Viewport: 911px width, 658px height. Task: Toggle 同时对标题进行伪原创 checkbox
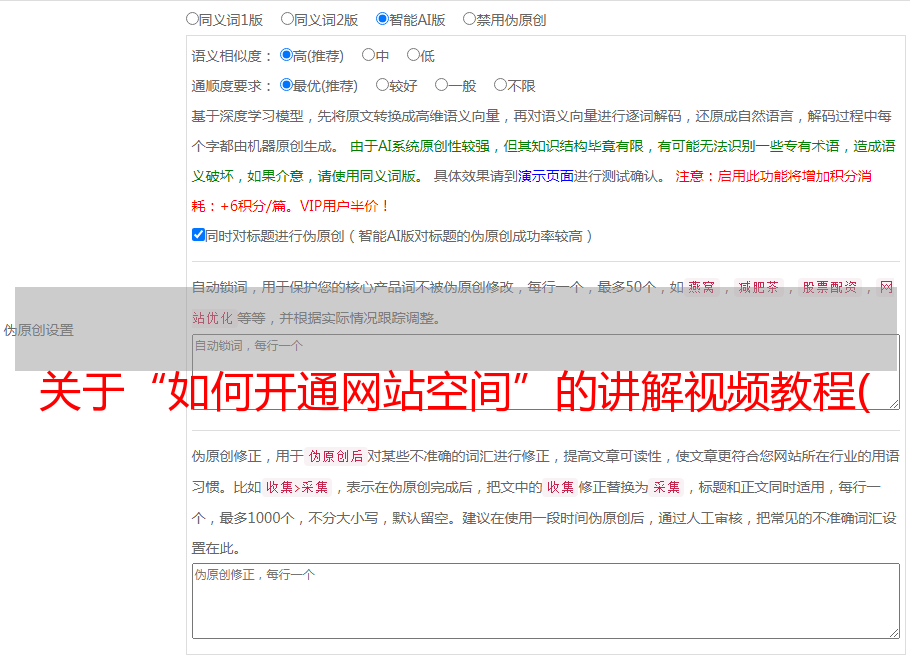[x=198, y=235]
